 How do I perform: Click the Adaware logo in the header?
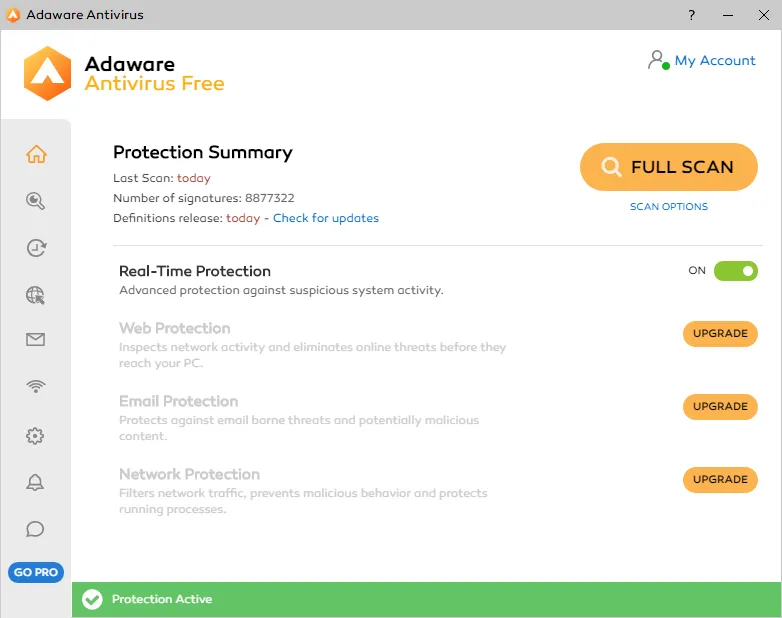pyautogui.click(x=48, y=73)
